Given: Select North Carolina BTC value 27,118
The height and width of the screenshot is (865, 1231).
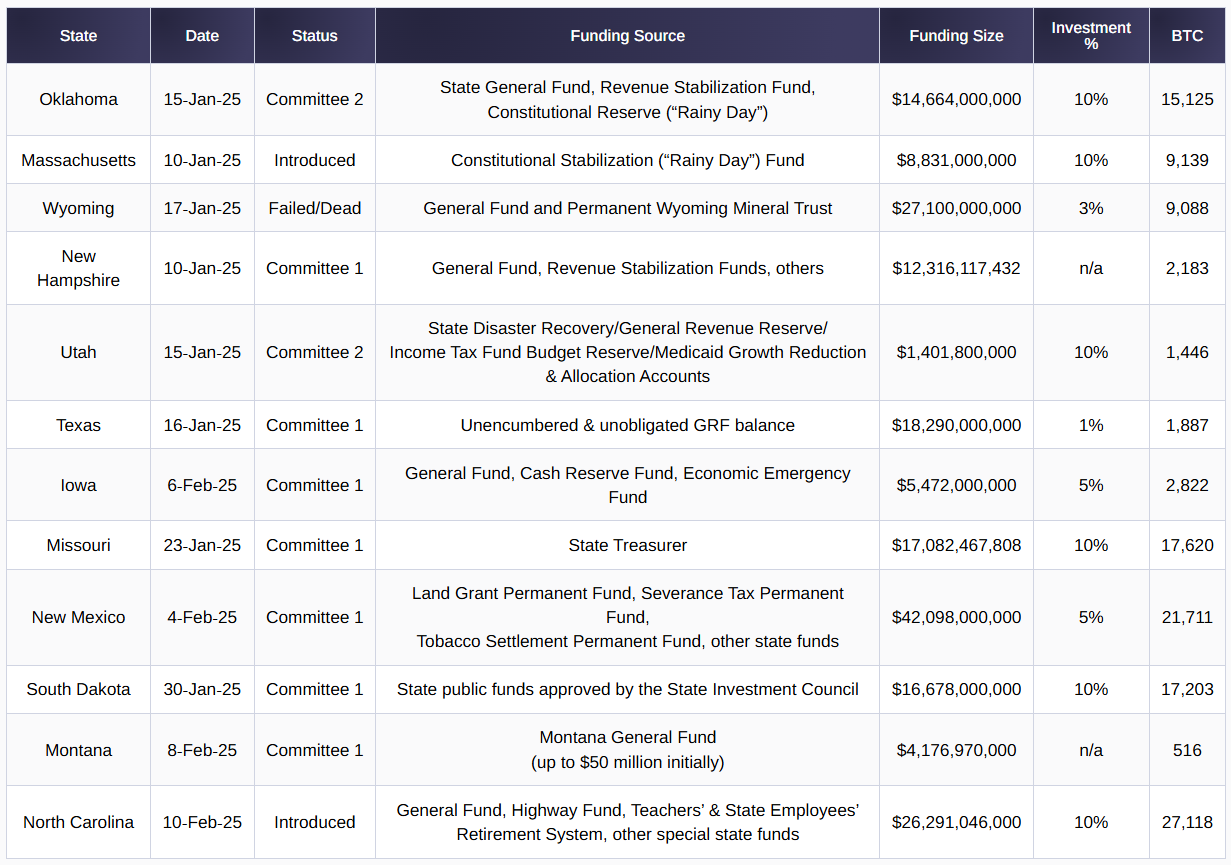Looking at the screenshot, I should [1187, 822].
